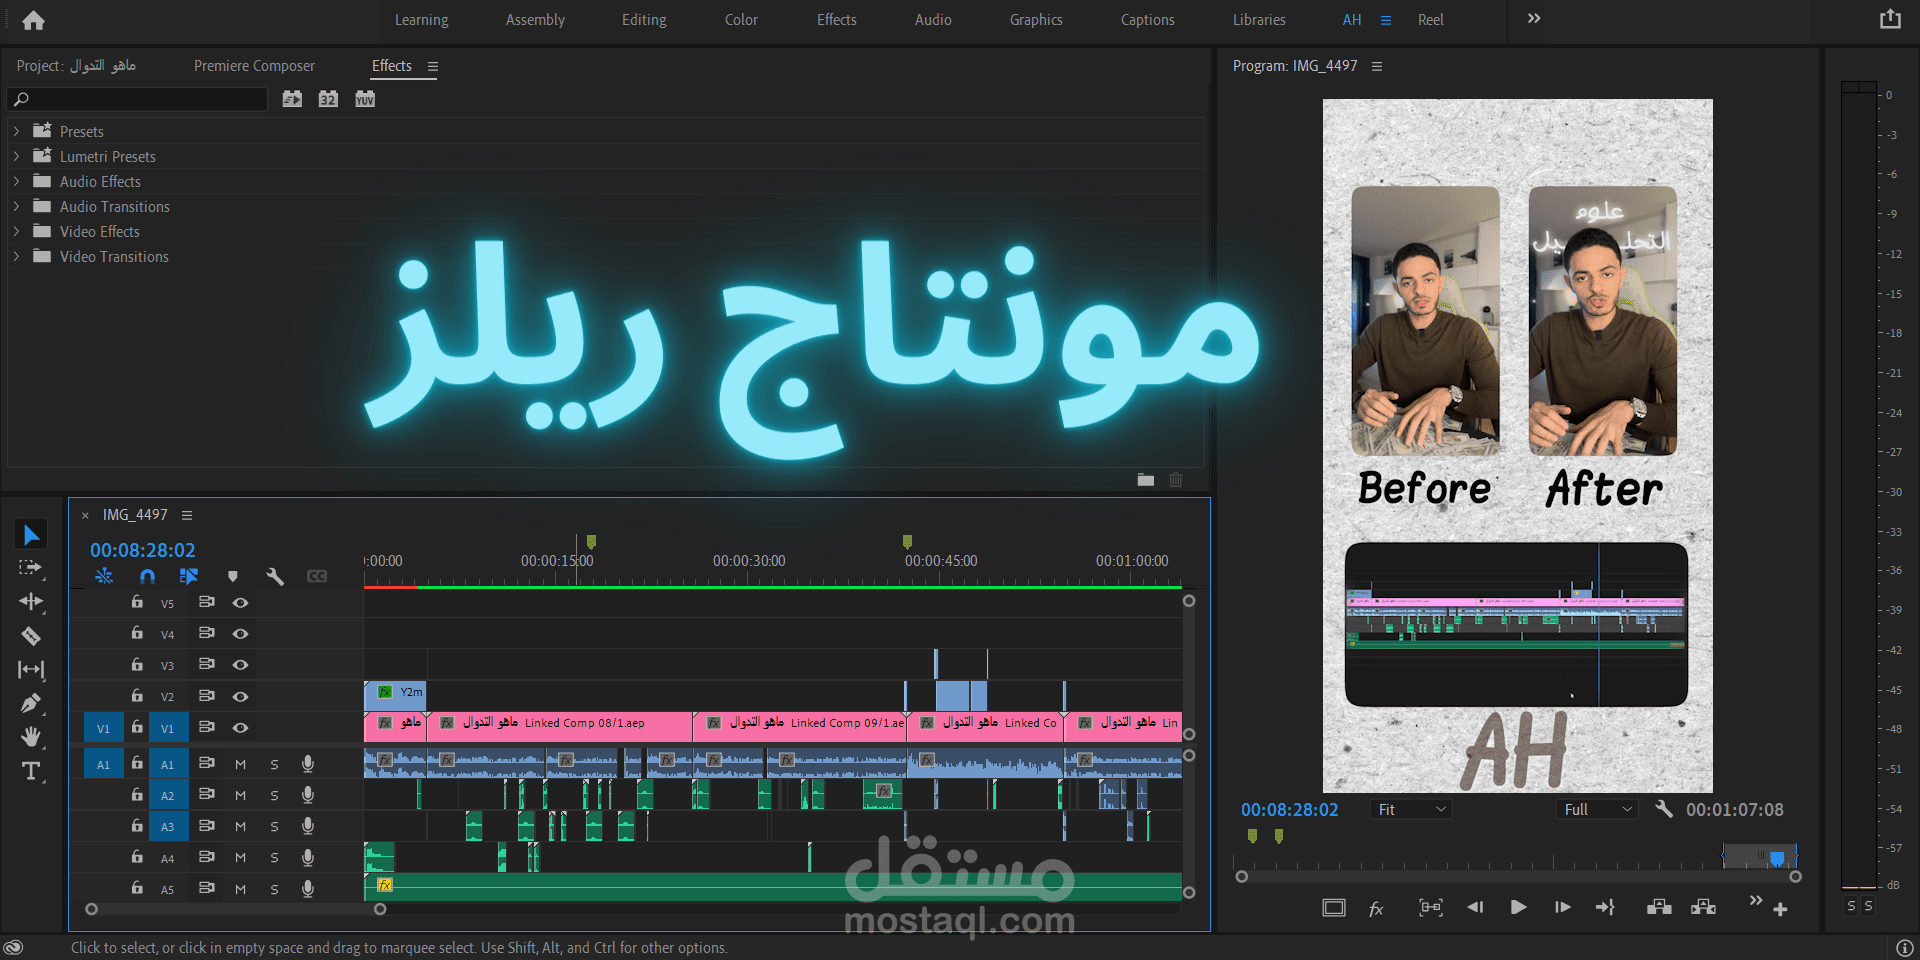Viewport: 1920px width, 960px height.
Task: Solo audio track A2
Action: coord(274,795)
